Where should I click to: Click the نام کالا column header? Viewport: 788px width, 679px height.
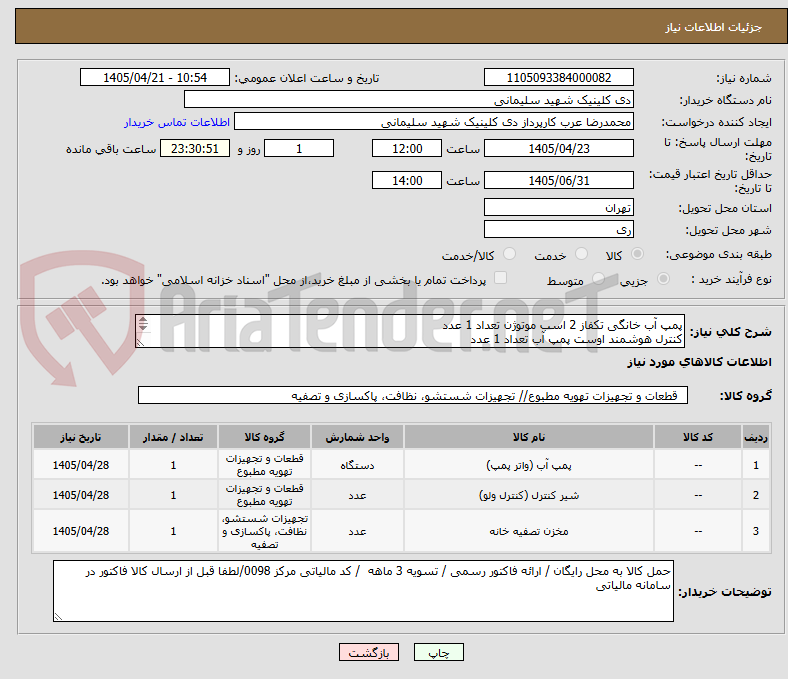[529, 437]
